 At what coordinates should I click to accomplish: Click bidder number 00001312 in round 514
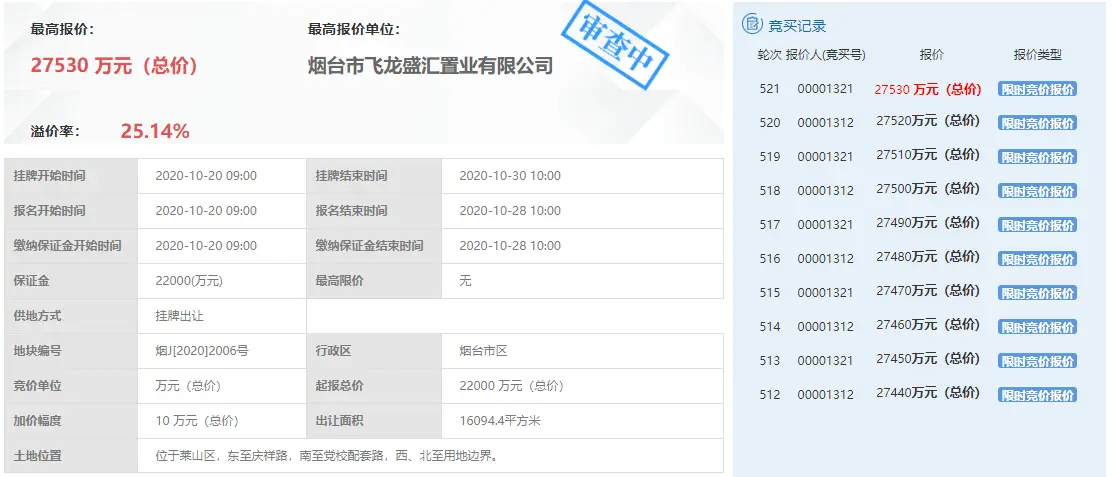(x=826, y=327)
